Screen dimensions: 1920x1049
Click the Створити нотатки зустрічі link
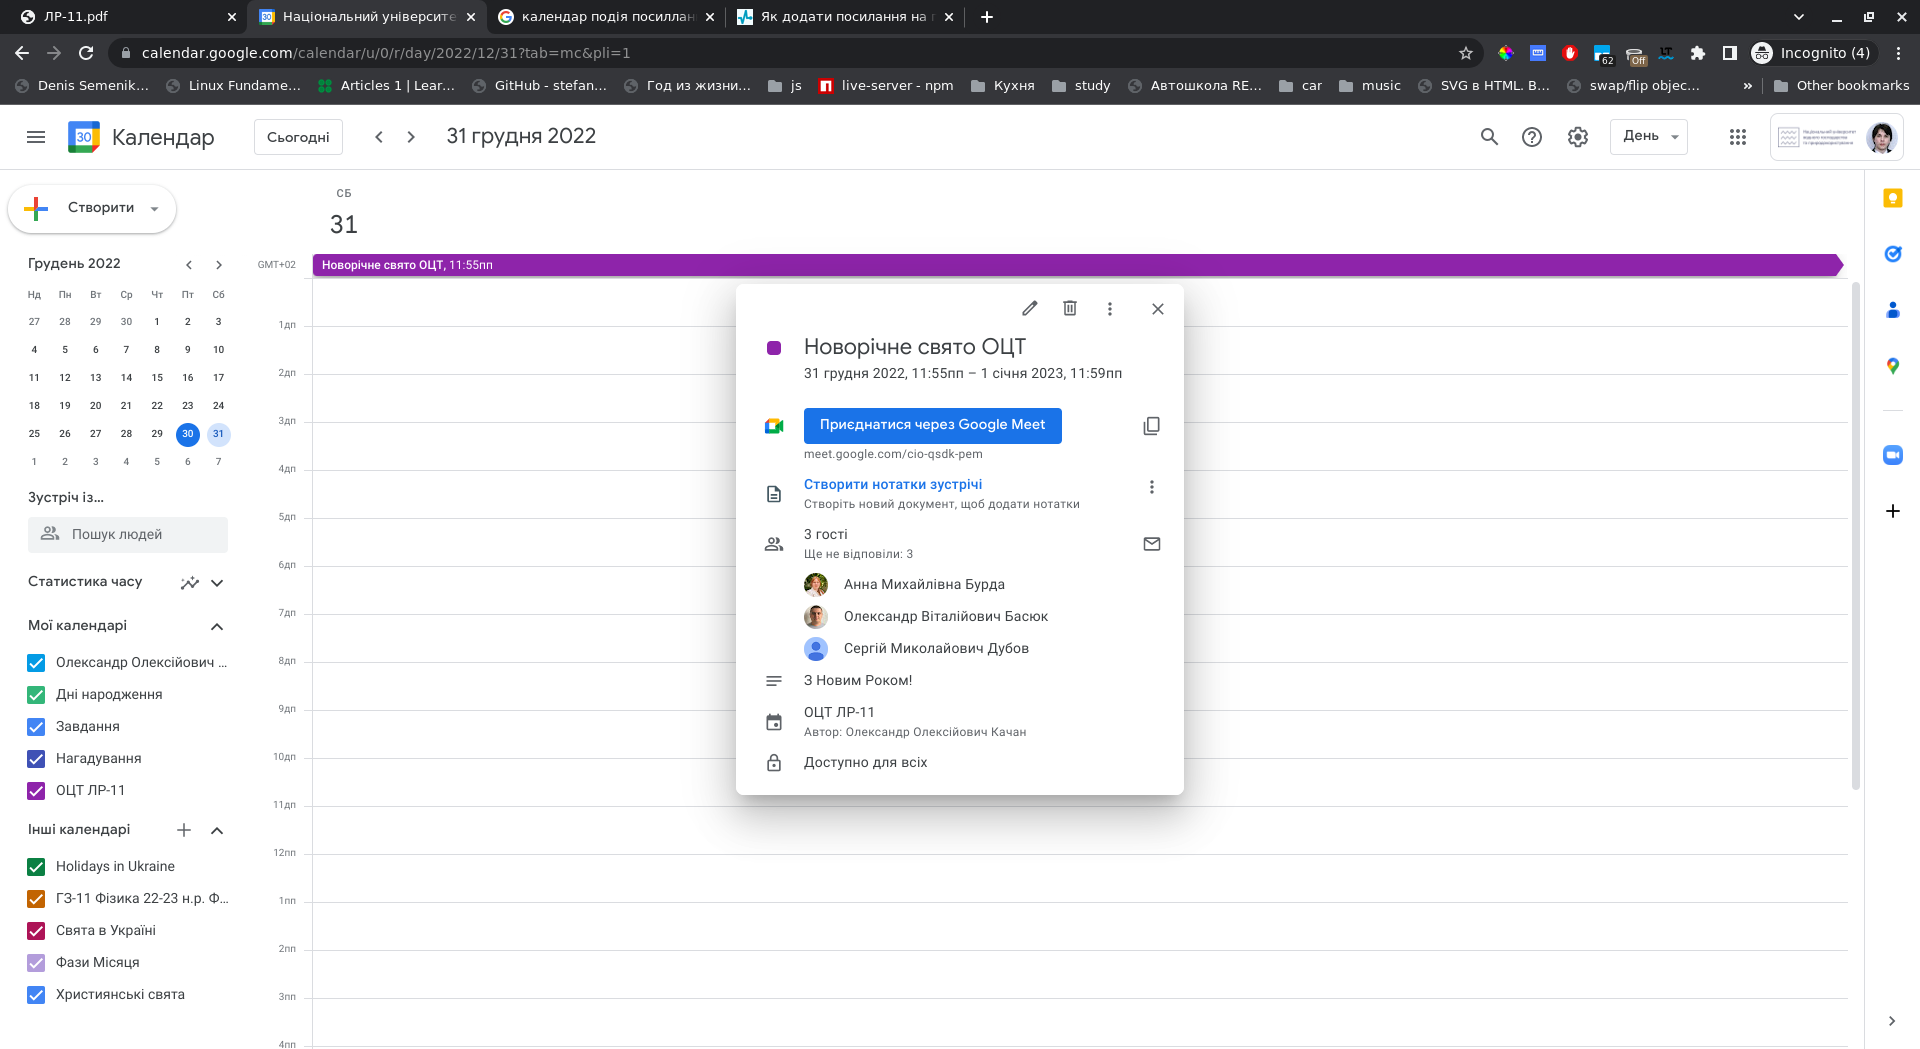892,484
